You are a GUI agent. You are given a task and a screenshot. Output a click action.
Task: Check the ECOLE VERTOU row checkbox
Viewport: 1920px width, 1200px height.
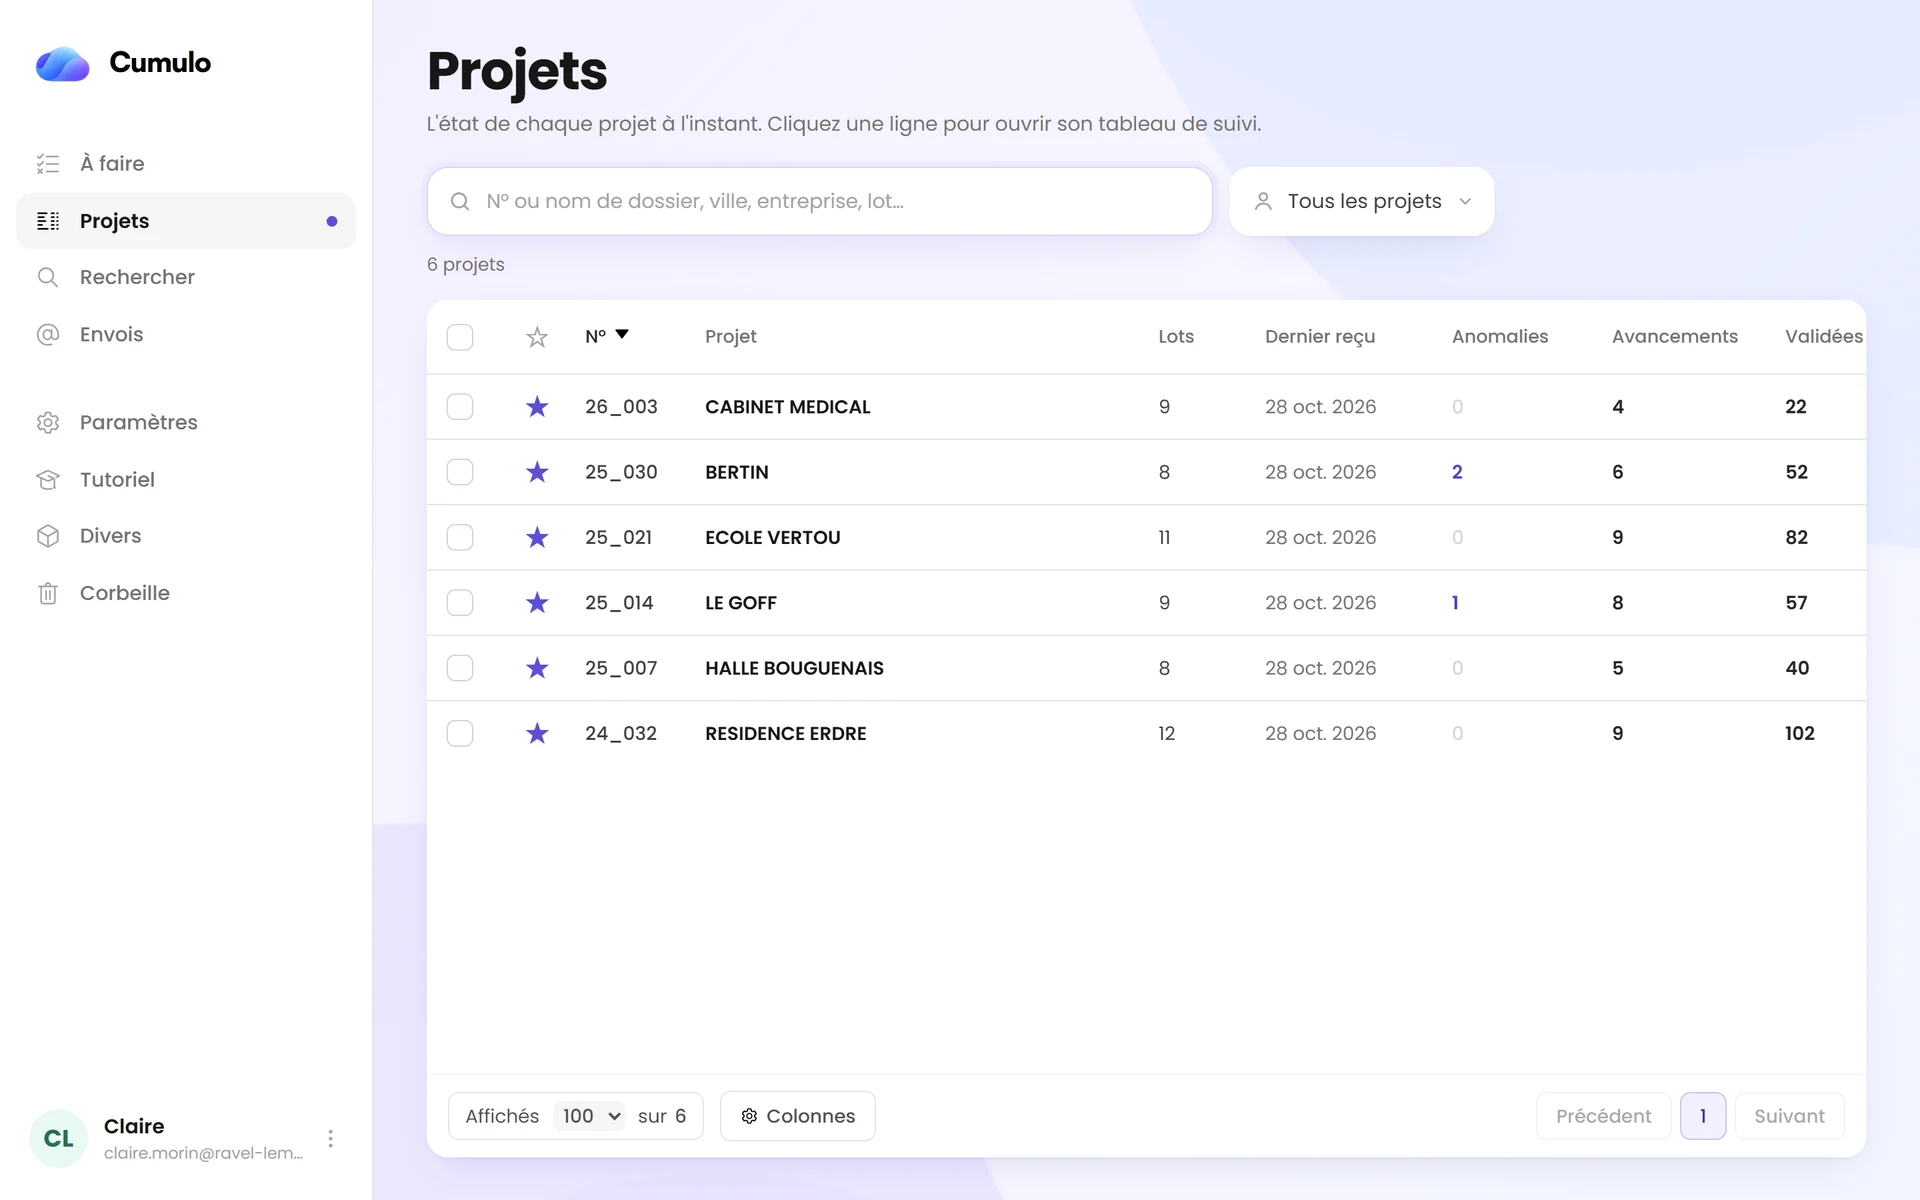(460, 537)
